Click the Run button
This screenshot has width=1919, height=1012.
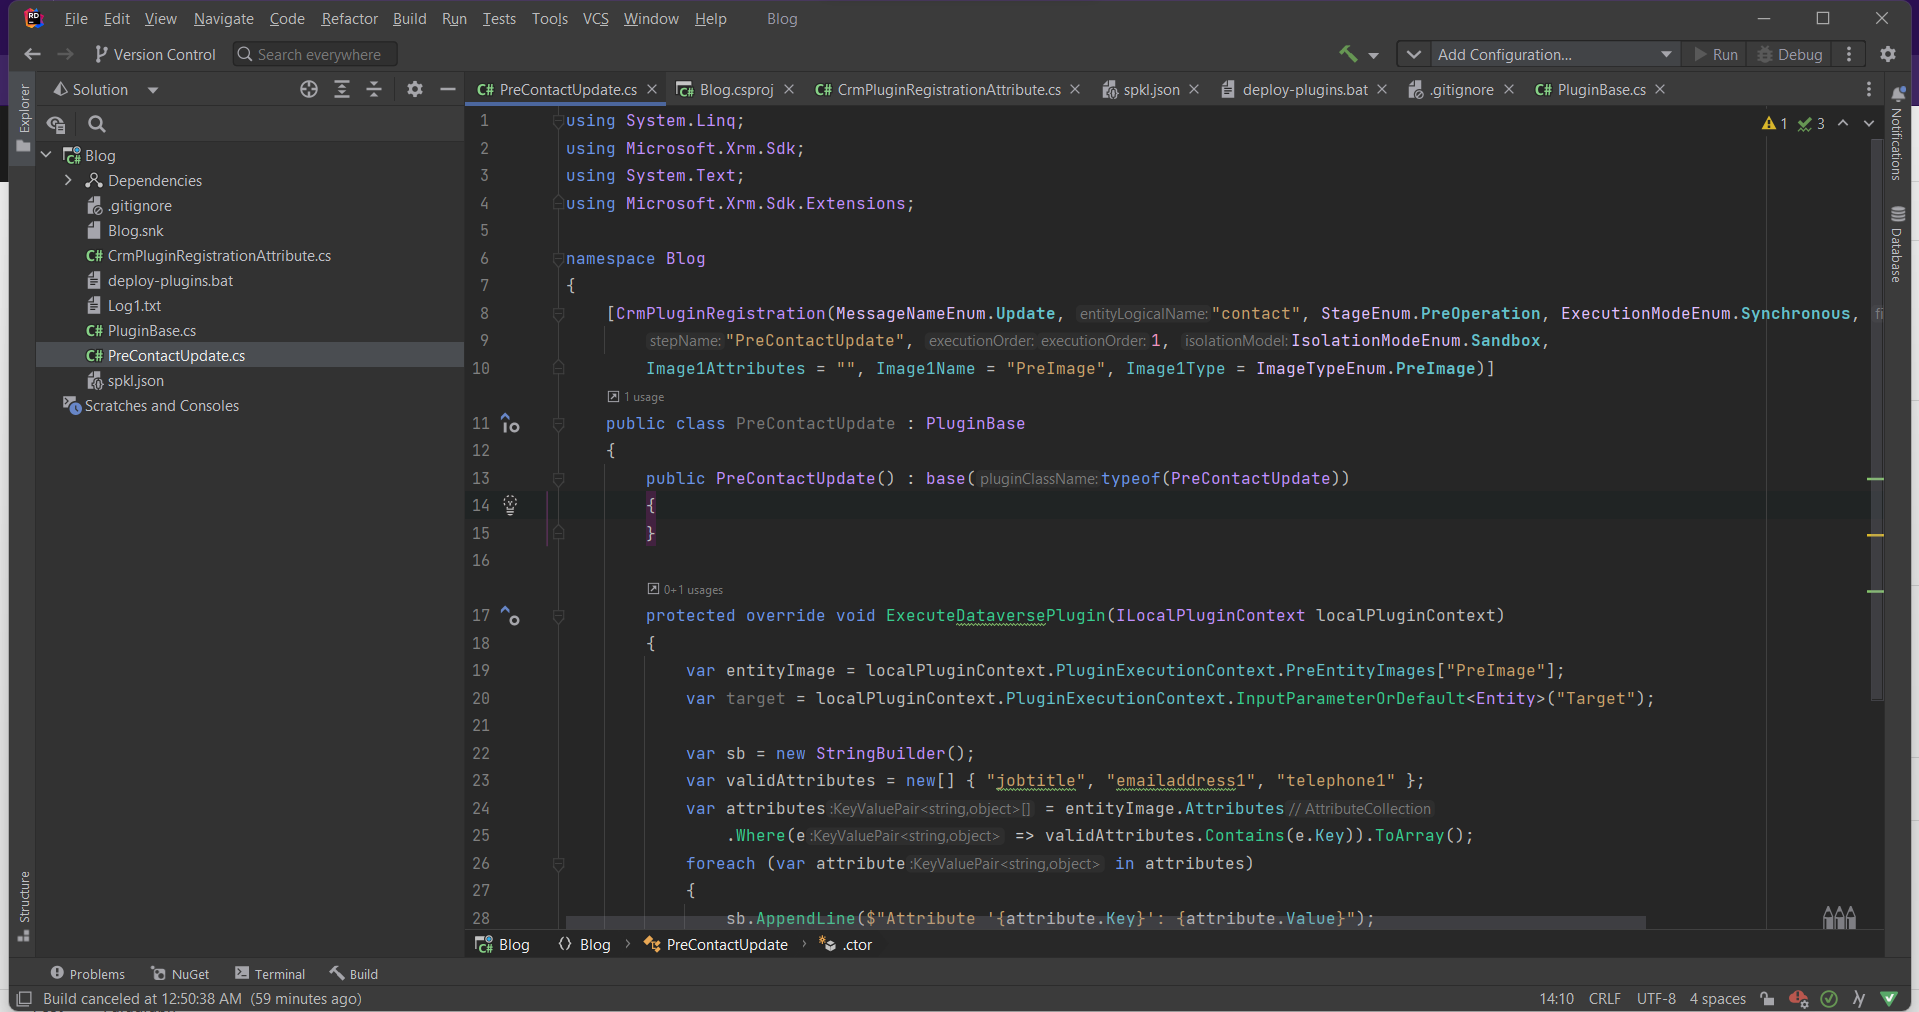1716,54
